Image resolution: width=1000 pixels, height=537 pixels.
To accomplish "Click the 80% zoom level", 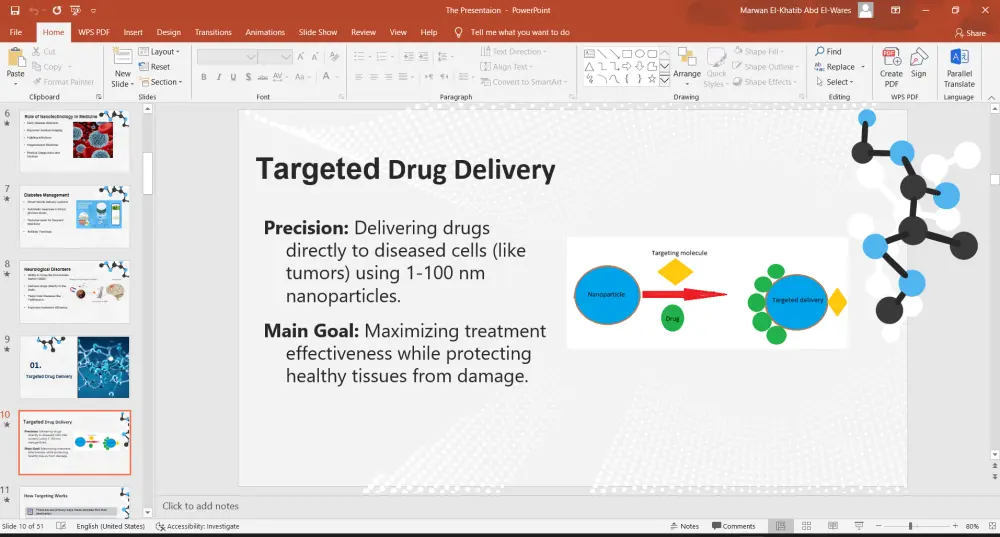I will point(972,526).
